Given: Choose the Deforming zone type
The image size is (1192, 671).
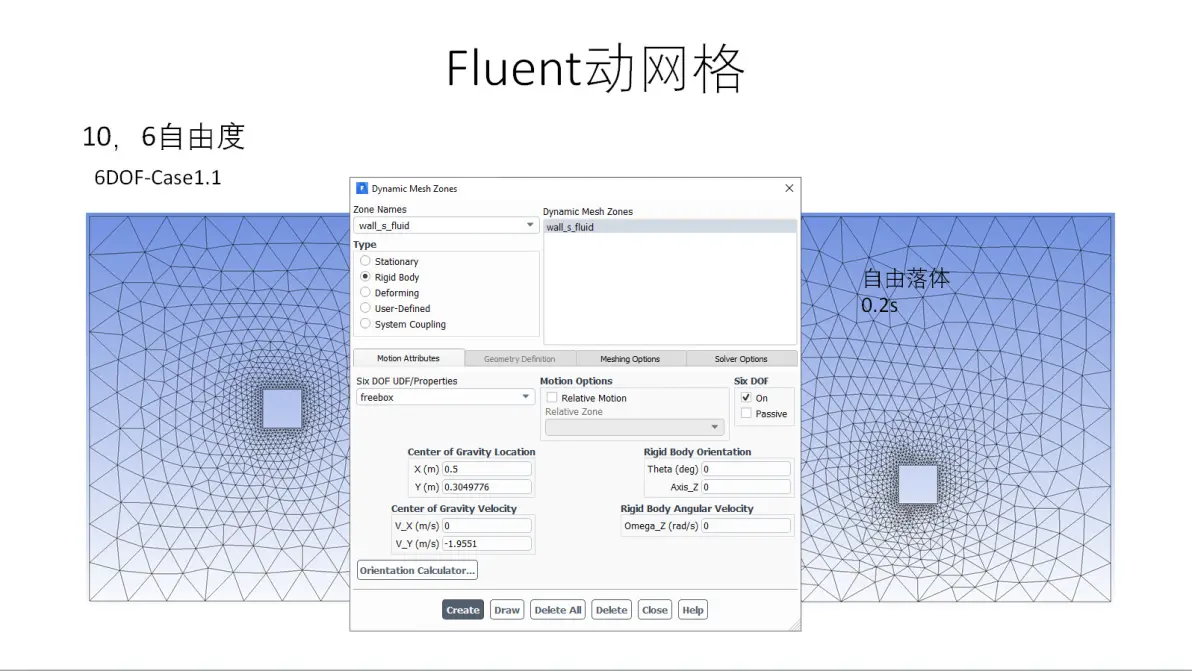Looking at the screenshot, I should [366, 293].
